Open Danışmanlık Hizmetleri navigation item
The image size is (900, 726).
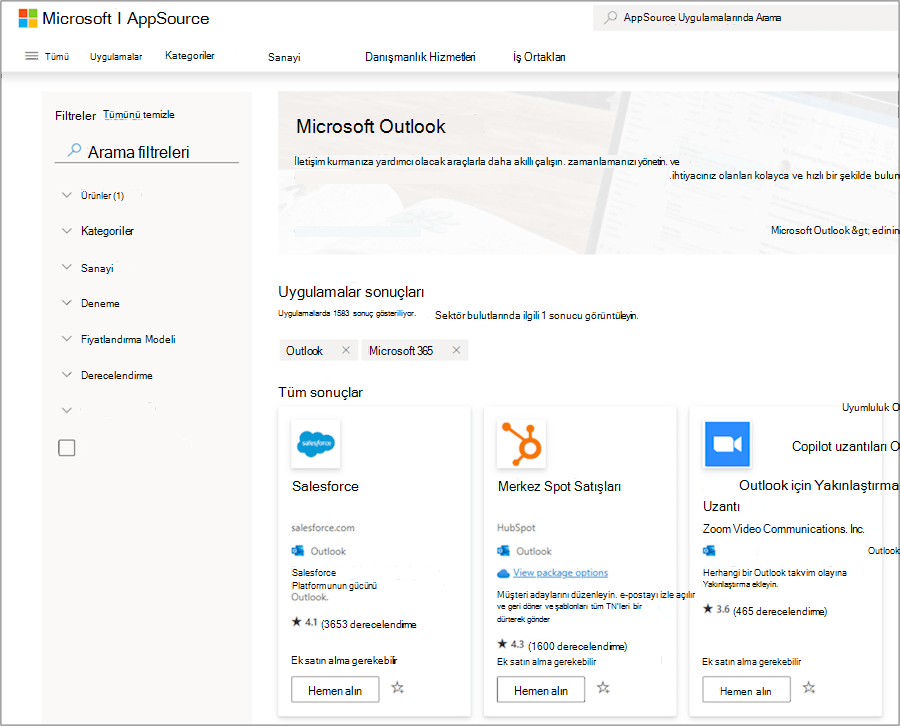[x=420, y=57]
